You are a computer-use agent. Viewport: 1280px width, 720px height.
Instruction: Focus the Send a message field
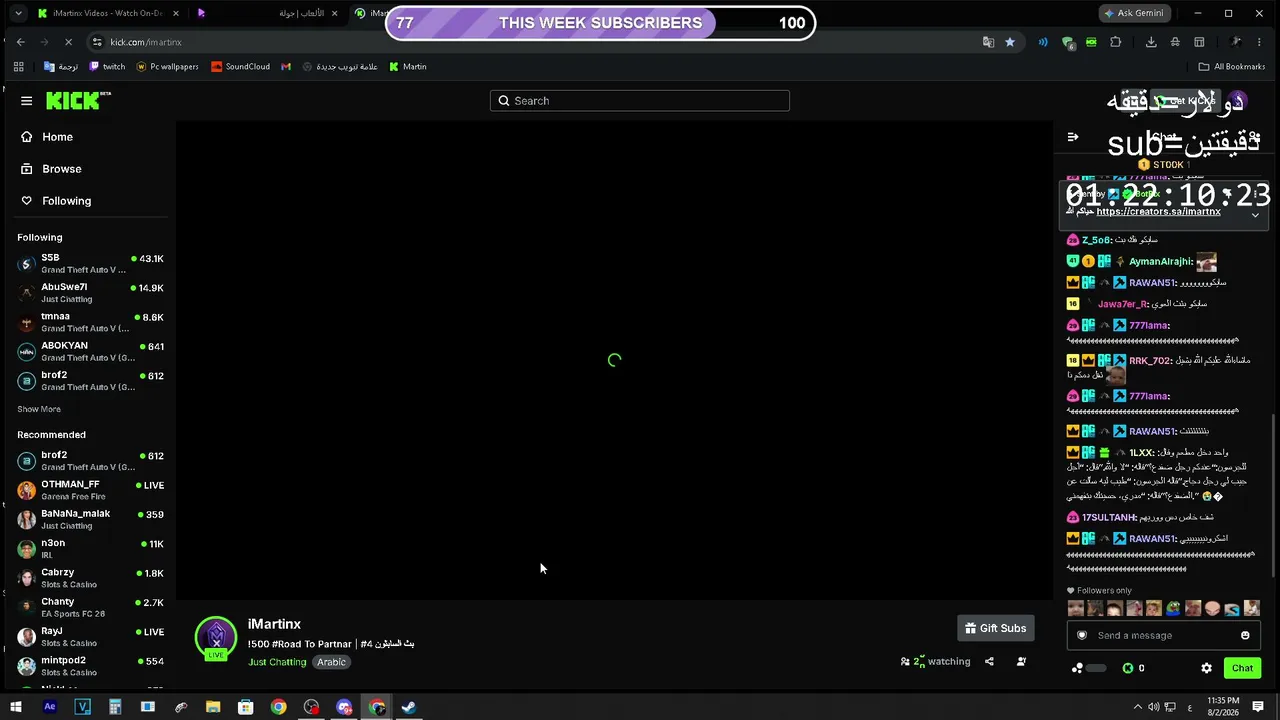(1163, 635)
